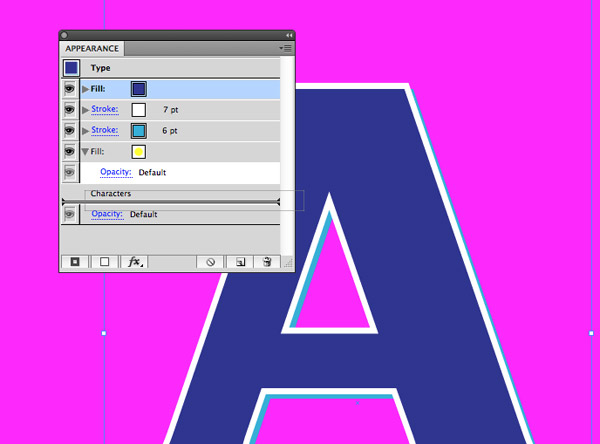The image size is (600, 444).
Task: Expand the 7 pt Stroke disclosure triangle
Action: click(x=85, y=110)
